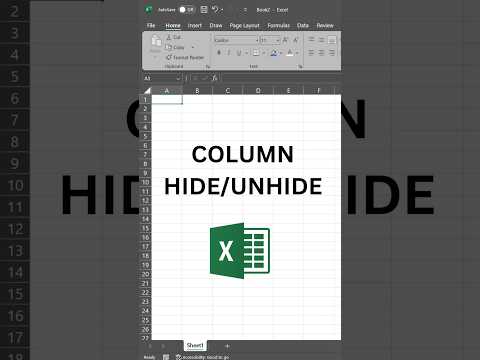Select column D header
The image size is (480, 360).
click(258, 91)
